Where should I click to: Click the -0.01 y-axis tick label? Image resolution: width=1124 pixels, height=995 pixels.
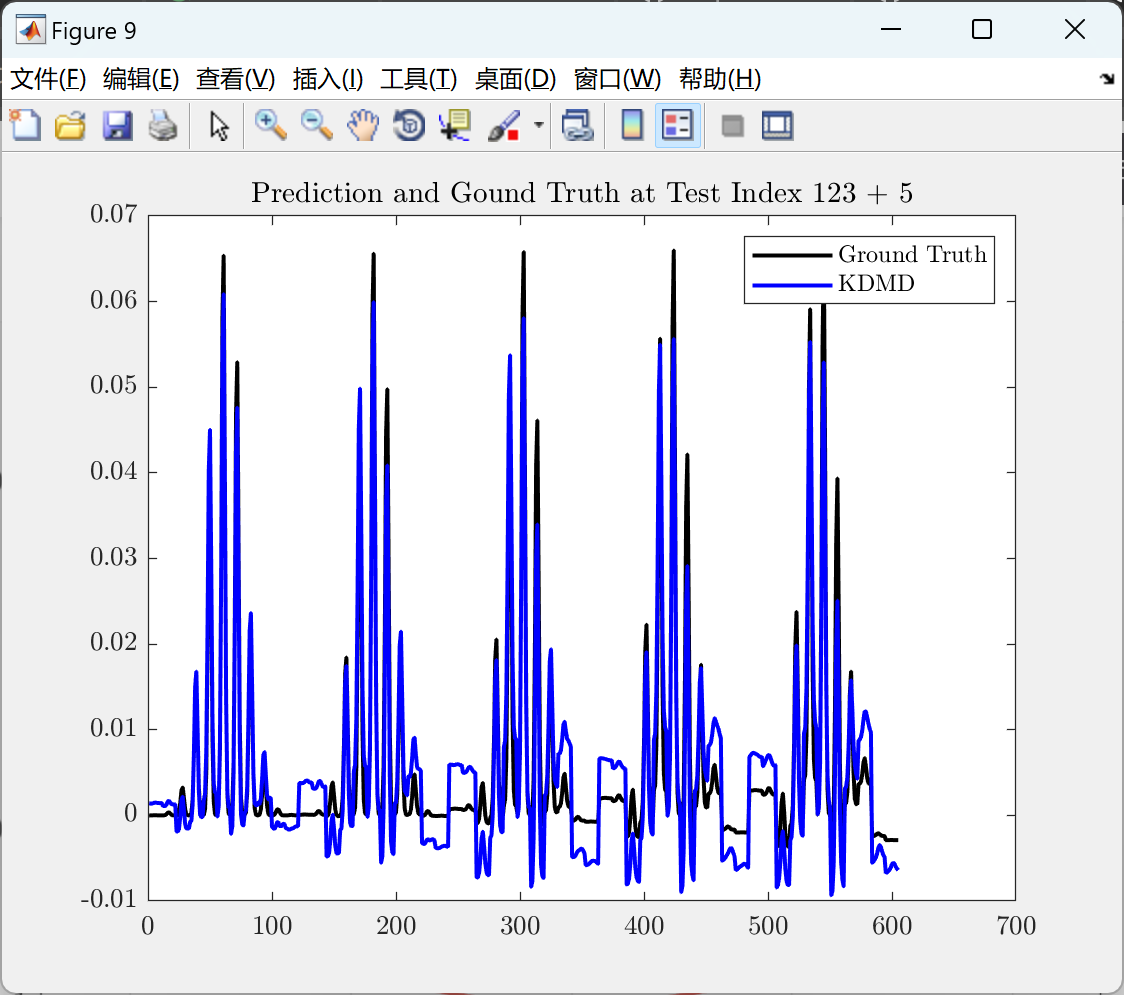[x=108, y=899]
